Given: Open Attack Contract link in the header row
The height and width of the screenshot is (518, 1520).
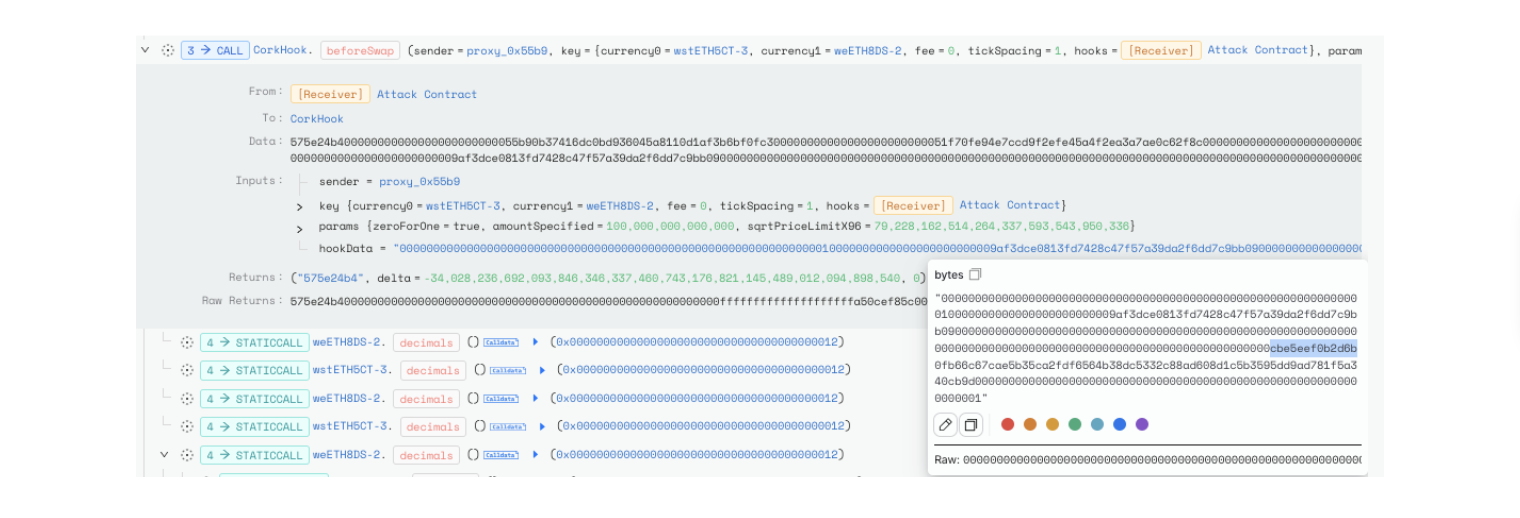Looking at the screenshot, I should pyautogui.click(x=1258, y=50).
